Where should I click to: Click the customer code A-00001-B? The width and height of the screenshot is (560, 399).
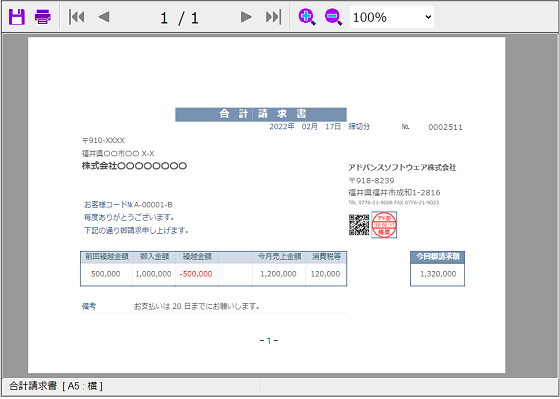point(153,205)
